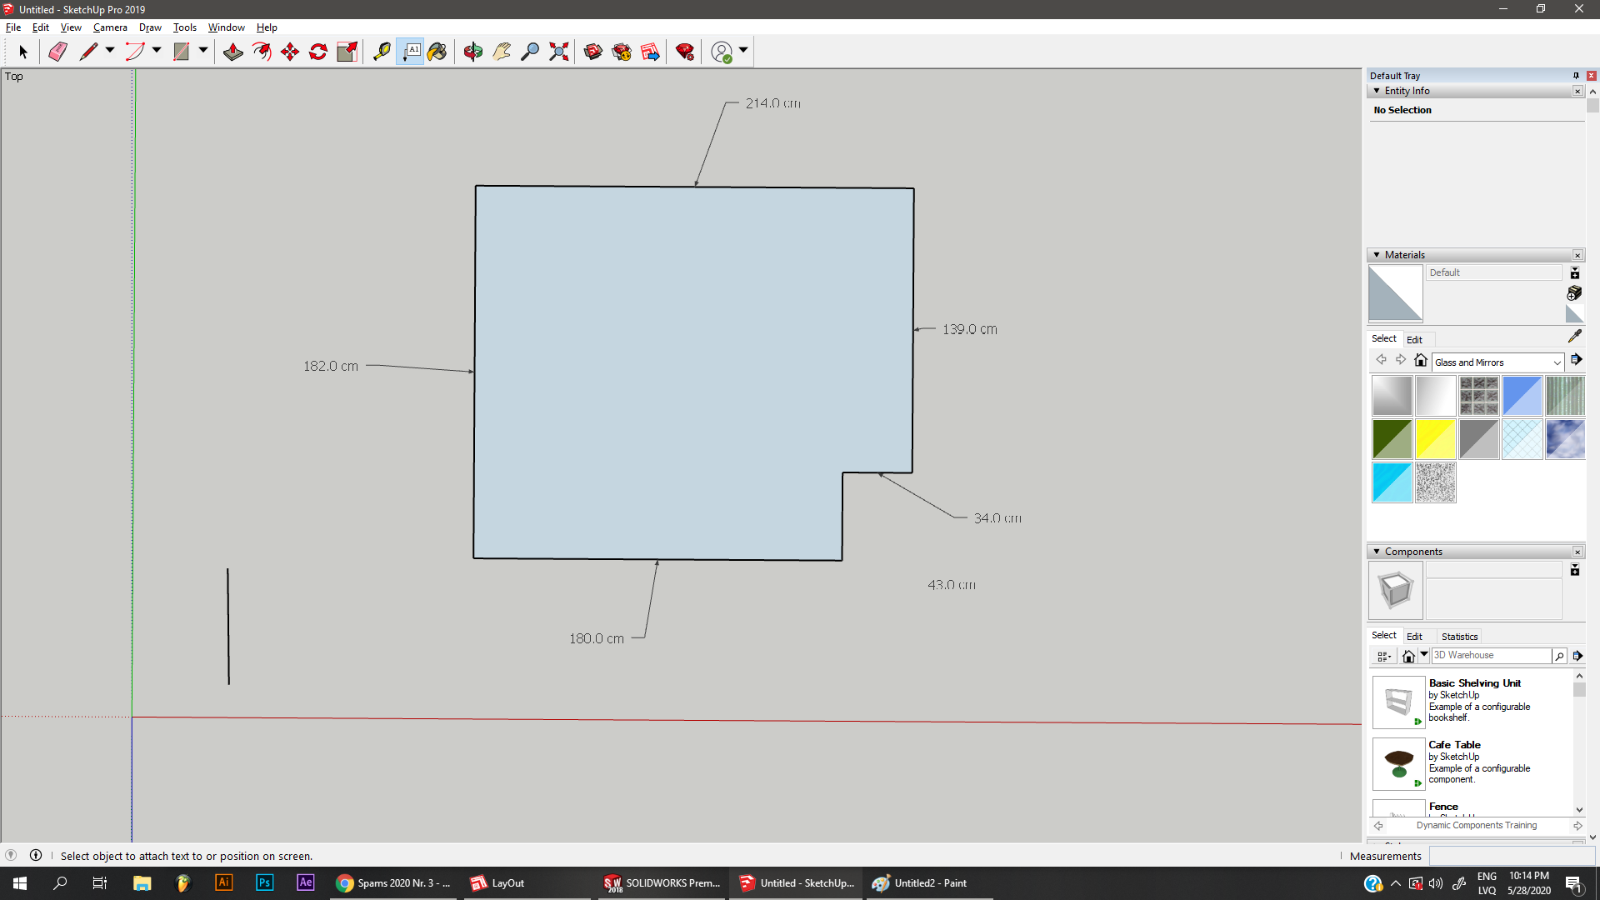Choose the Zoom magnifier tool
The width and height of the screenshot is (1600, 900).
tap(530, 52)
